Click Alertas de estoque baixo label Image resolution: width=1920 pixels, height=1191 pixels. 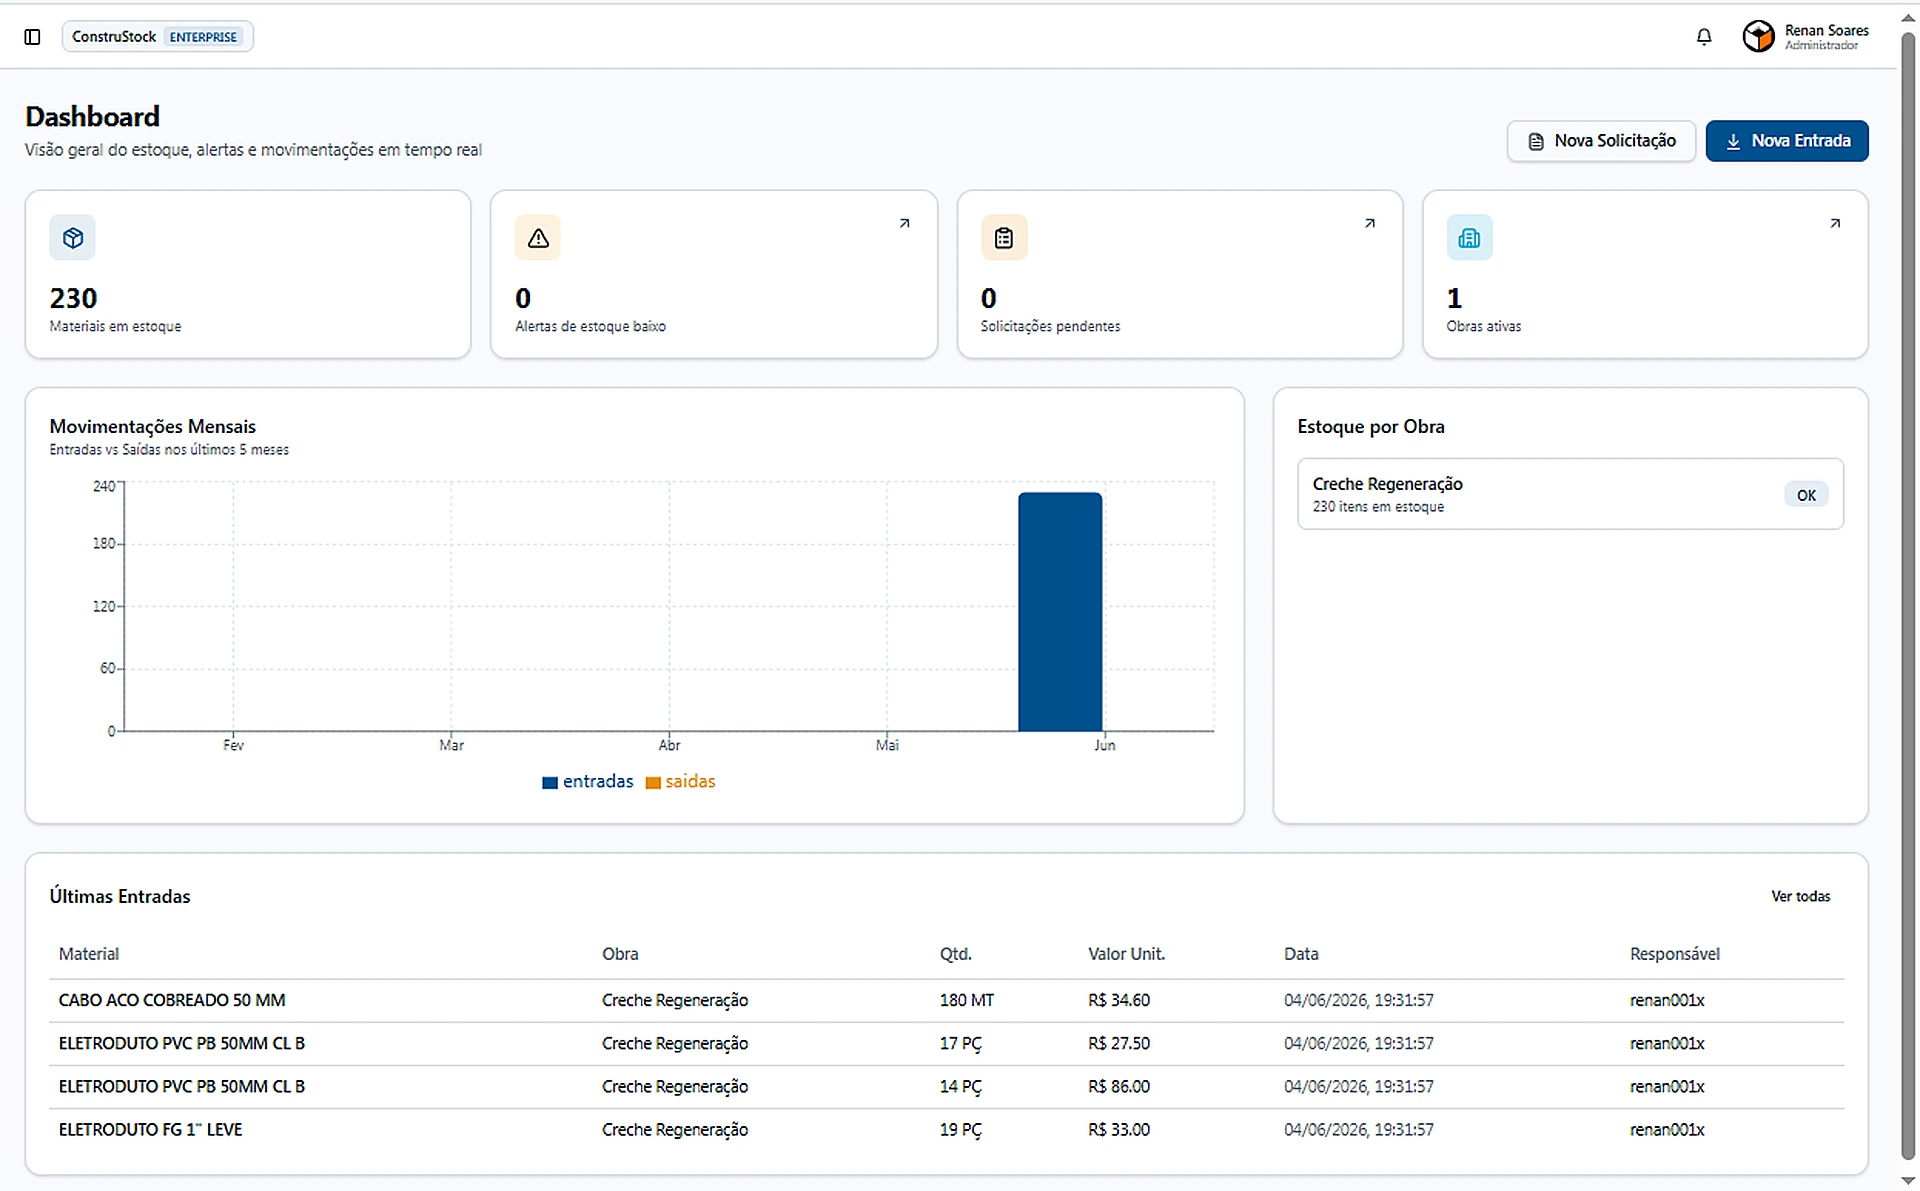coord(590,327)
